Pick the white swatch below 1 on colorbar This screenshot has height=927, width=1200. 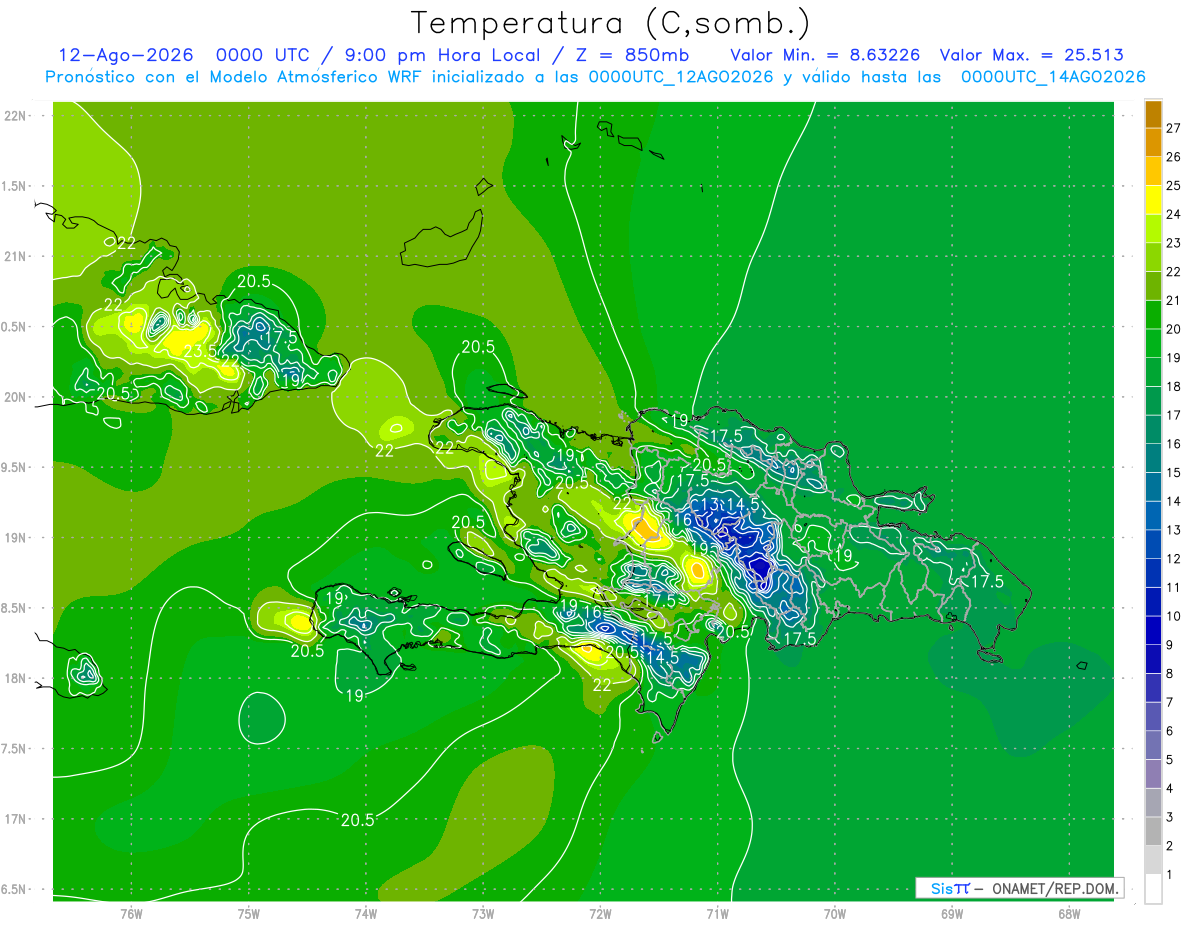(1153, 889)
